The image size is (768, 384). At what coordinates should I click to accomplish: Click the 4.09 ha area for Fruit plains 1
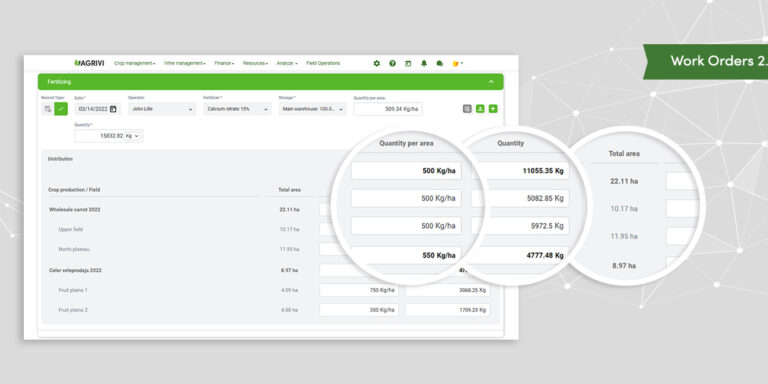tap(289, 290)
